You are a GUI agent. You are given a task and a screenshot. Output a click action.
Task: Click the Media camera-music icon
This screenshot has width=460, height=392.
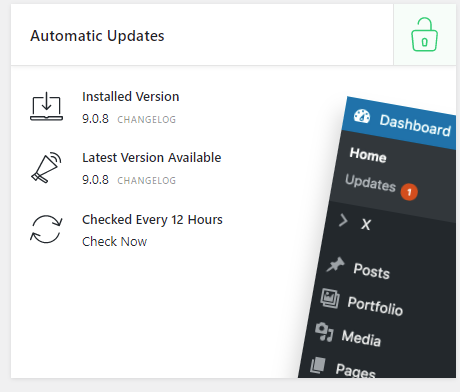coord(324,332)
